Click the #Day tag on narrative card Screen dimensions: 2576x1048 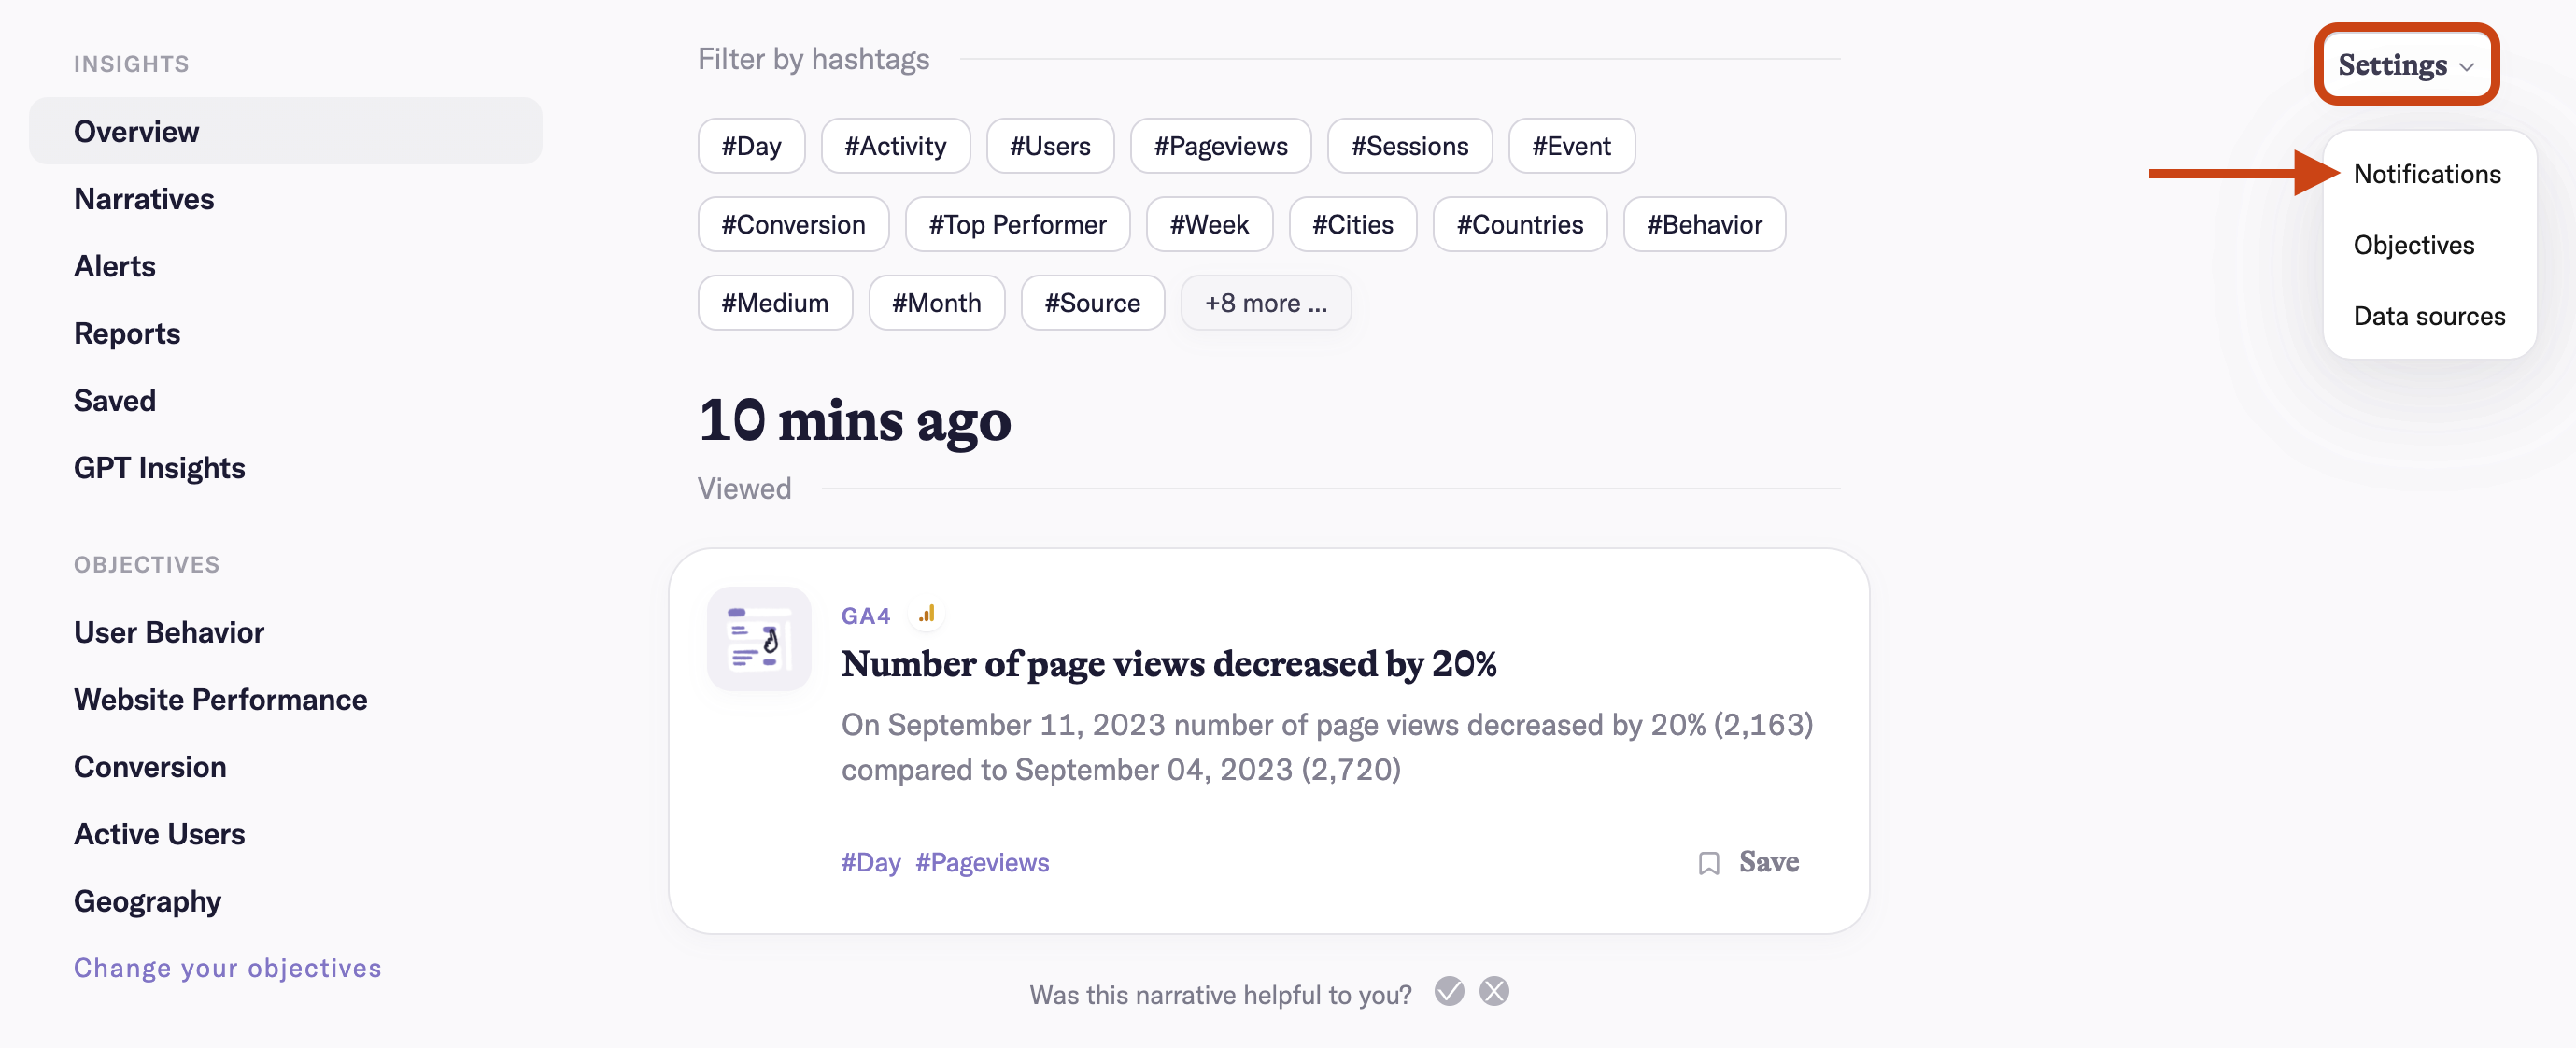[x=870, y=863]
